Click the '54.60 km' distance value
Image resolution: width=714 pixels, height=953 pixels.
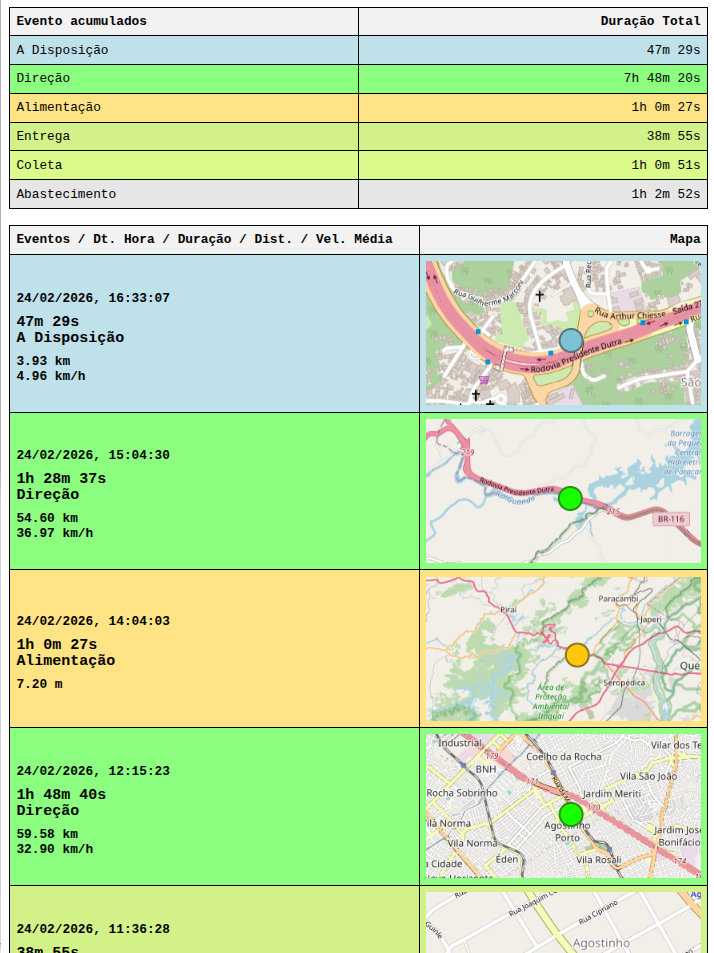[x=47, y=518]
